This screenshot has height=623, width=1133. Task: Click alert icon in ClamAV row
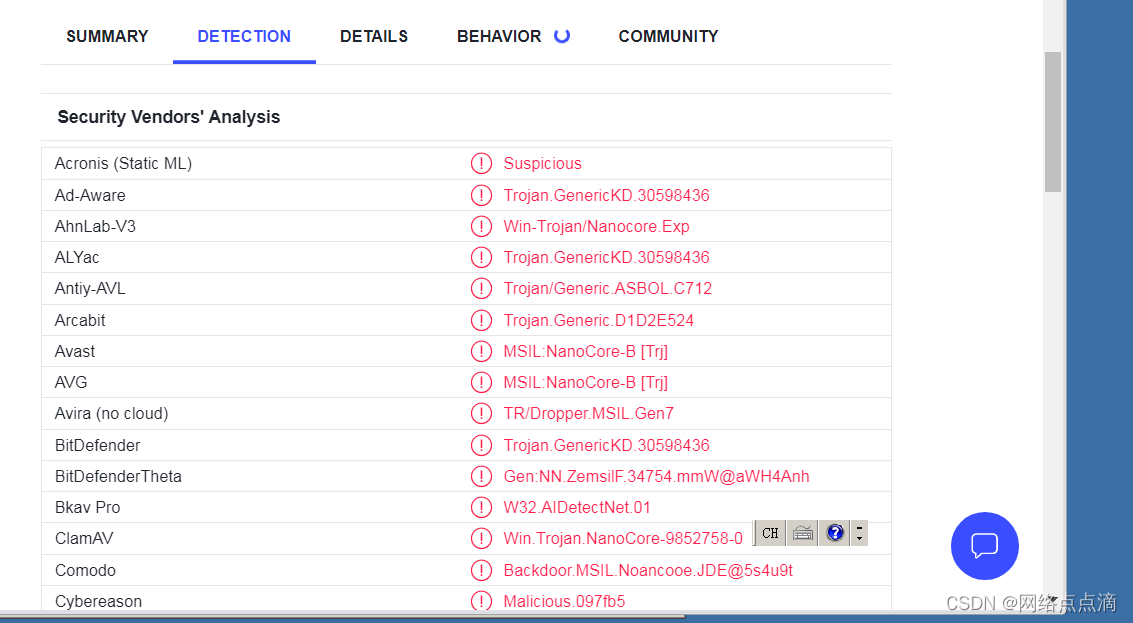(481, 538)
